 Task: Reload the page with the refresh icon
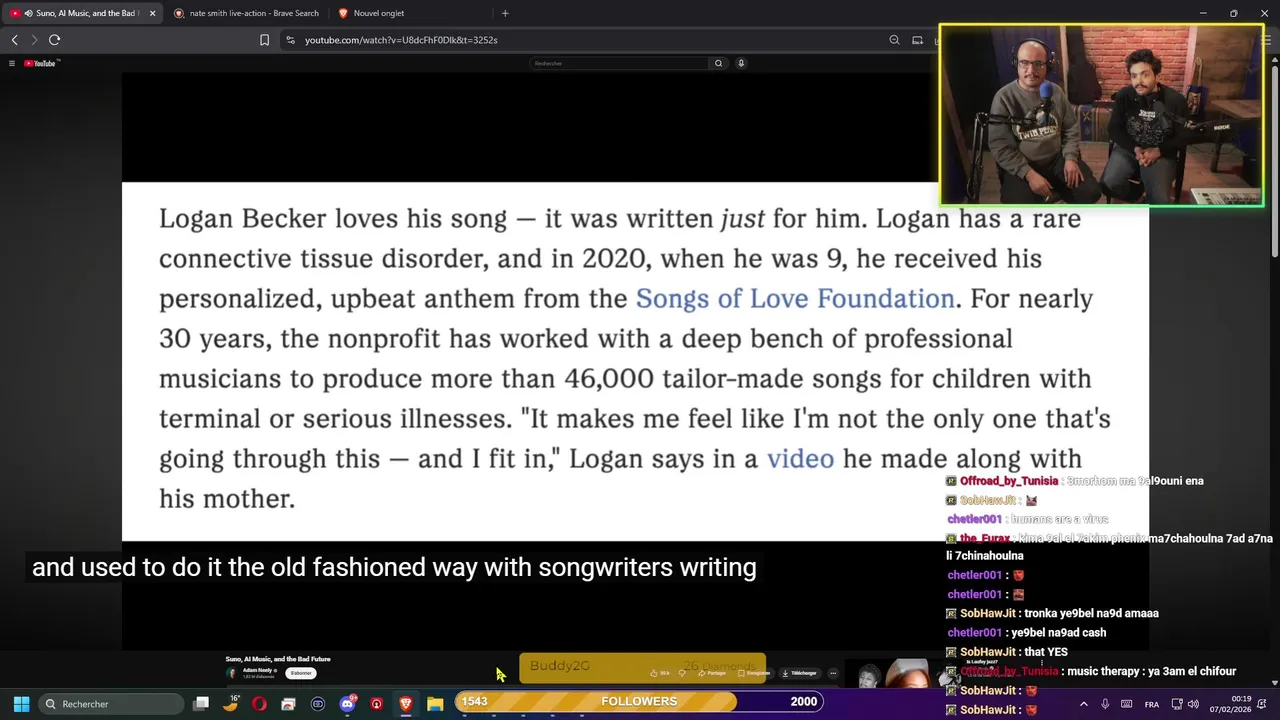pyautogui.click(x=54, y=40)
